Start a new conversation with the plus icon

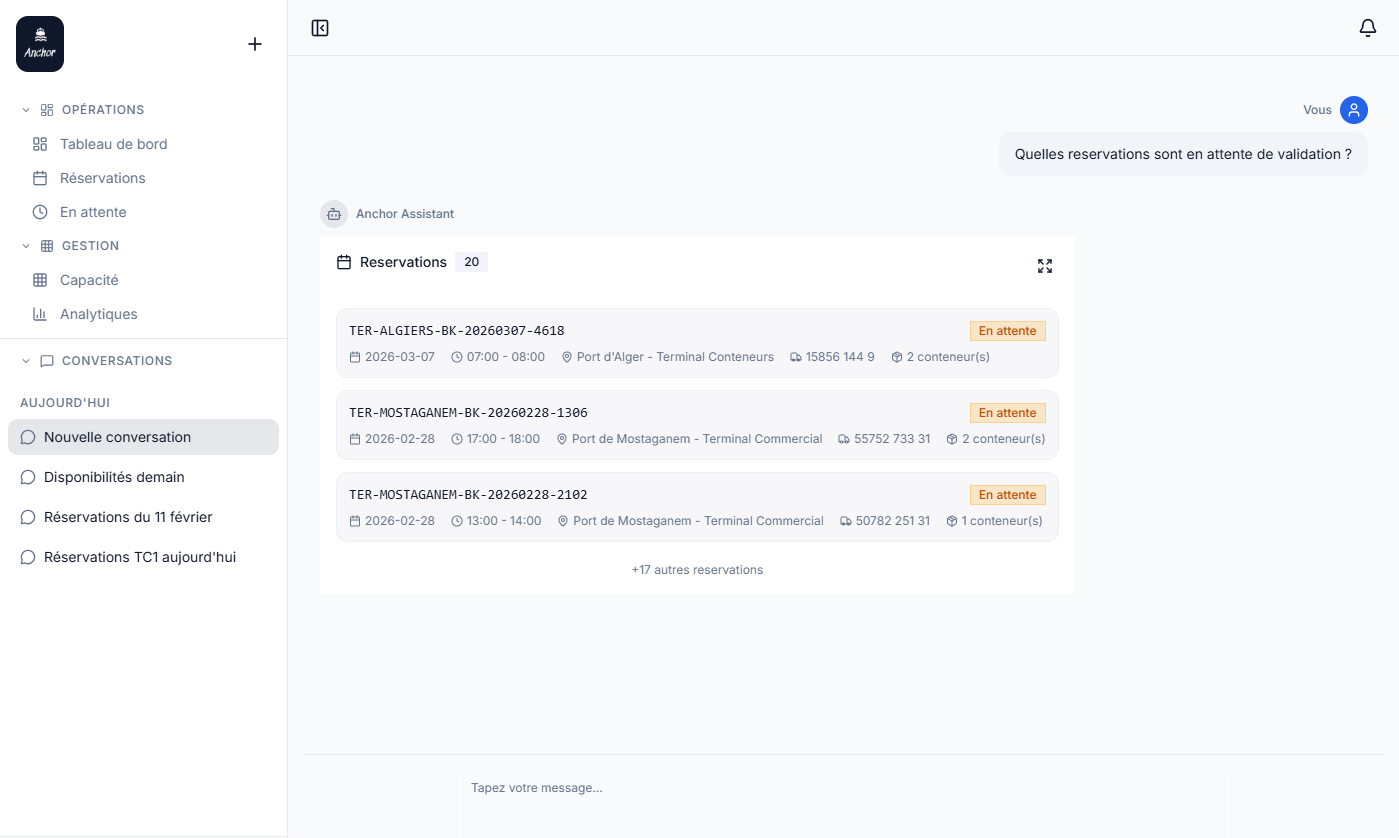point(255,44)
